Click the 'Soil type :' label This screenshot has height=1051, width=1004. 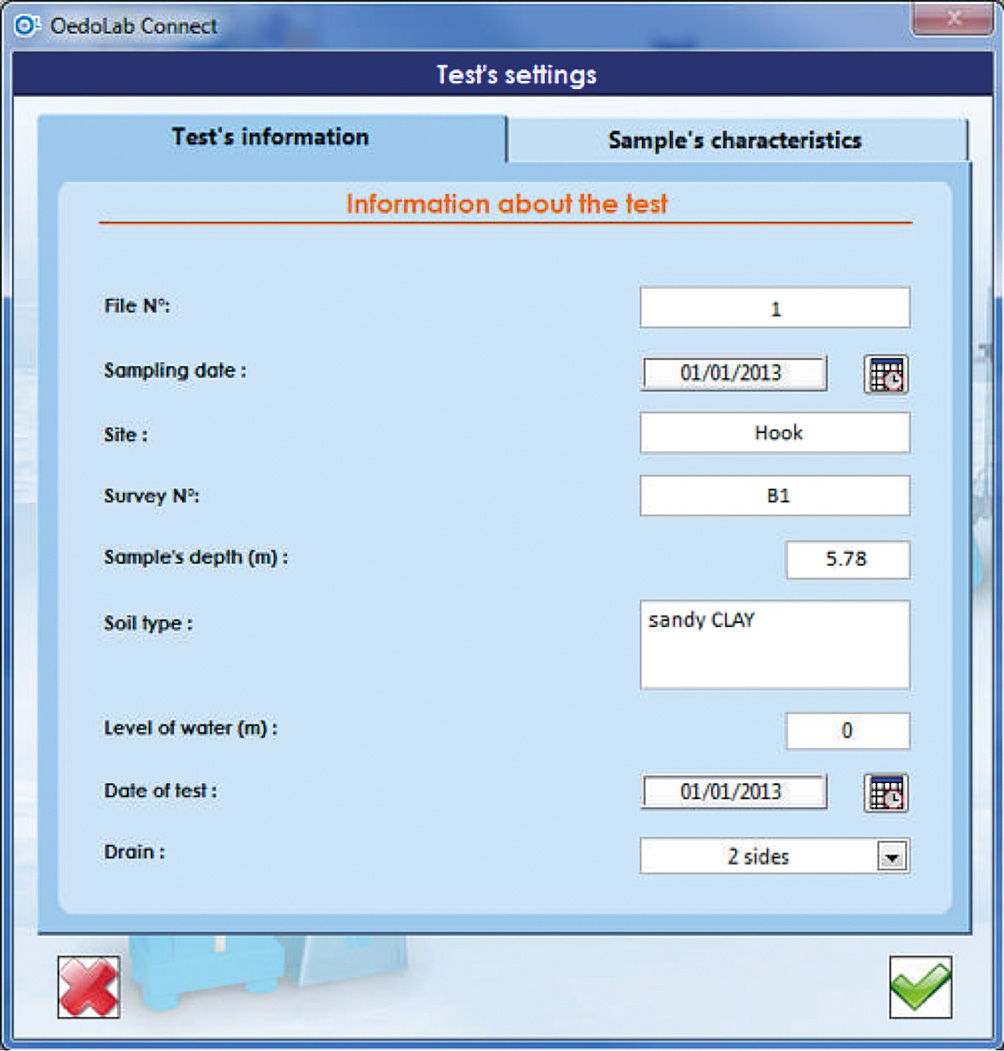coord(148,623)
